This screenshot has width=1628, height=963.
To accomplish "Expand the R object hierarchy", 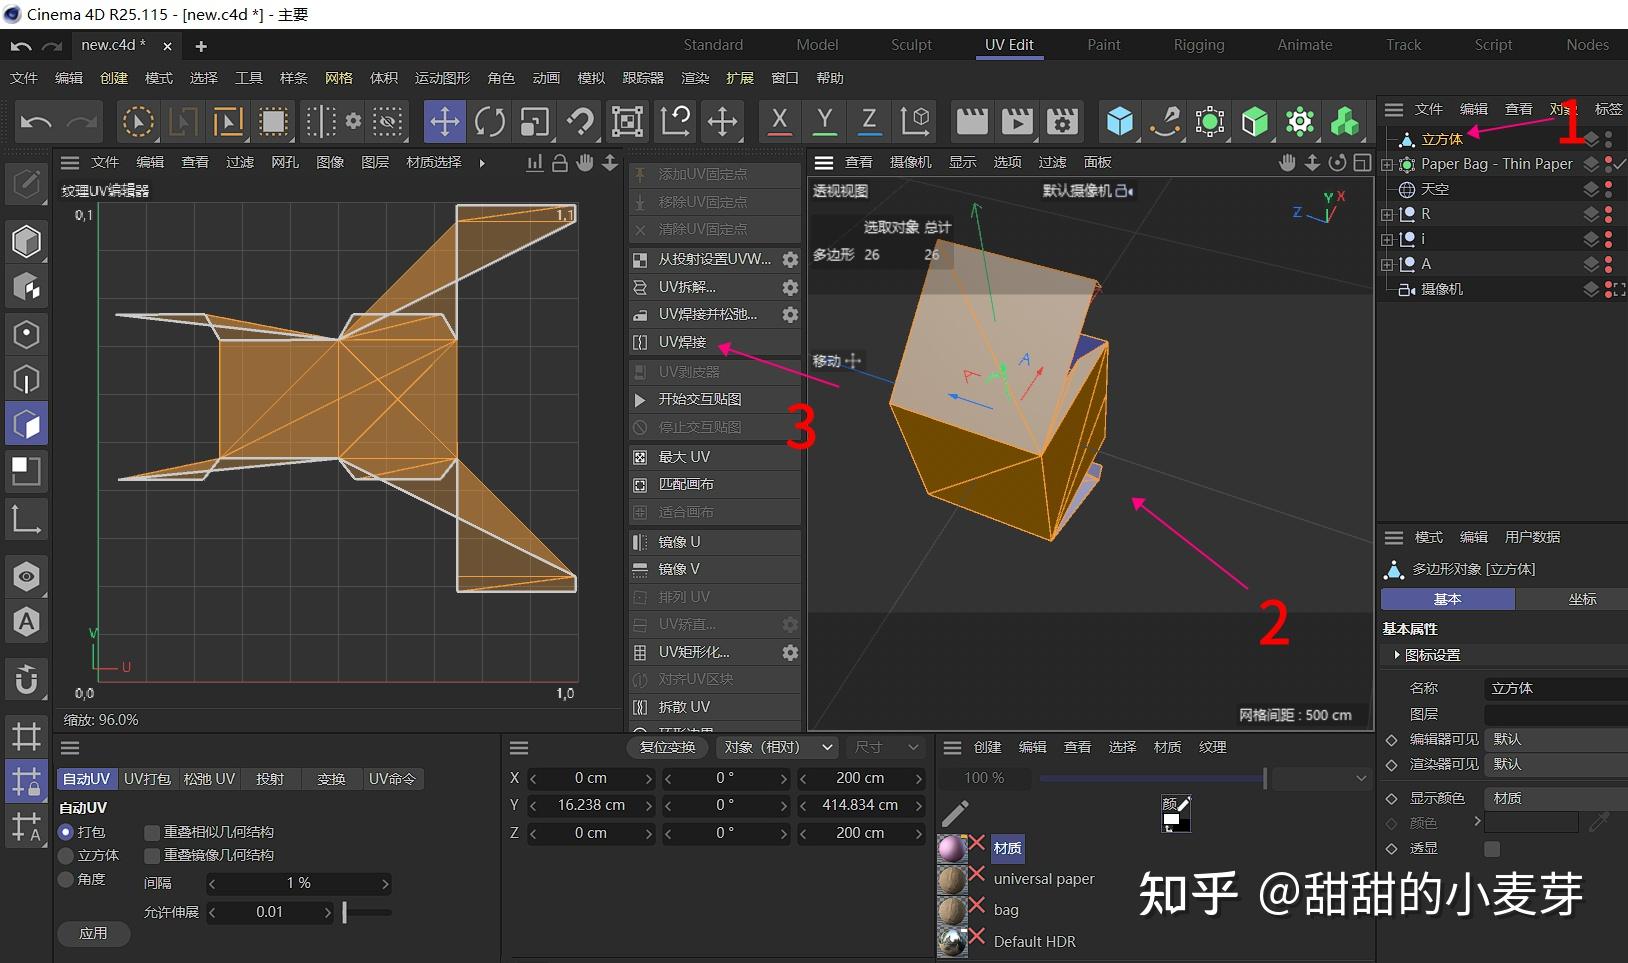I will pyautogui.click(x=1387, y=213).
